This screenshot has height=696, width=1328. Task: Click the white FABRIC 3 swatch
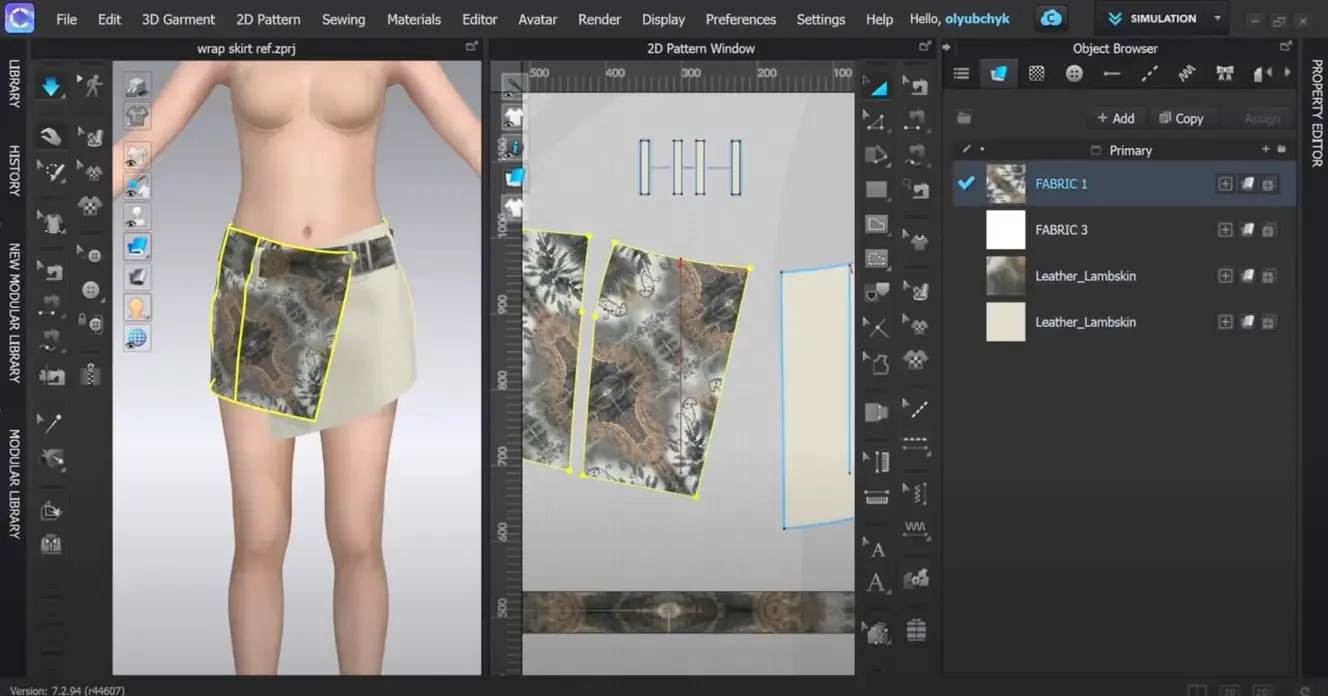(1006, 230)
